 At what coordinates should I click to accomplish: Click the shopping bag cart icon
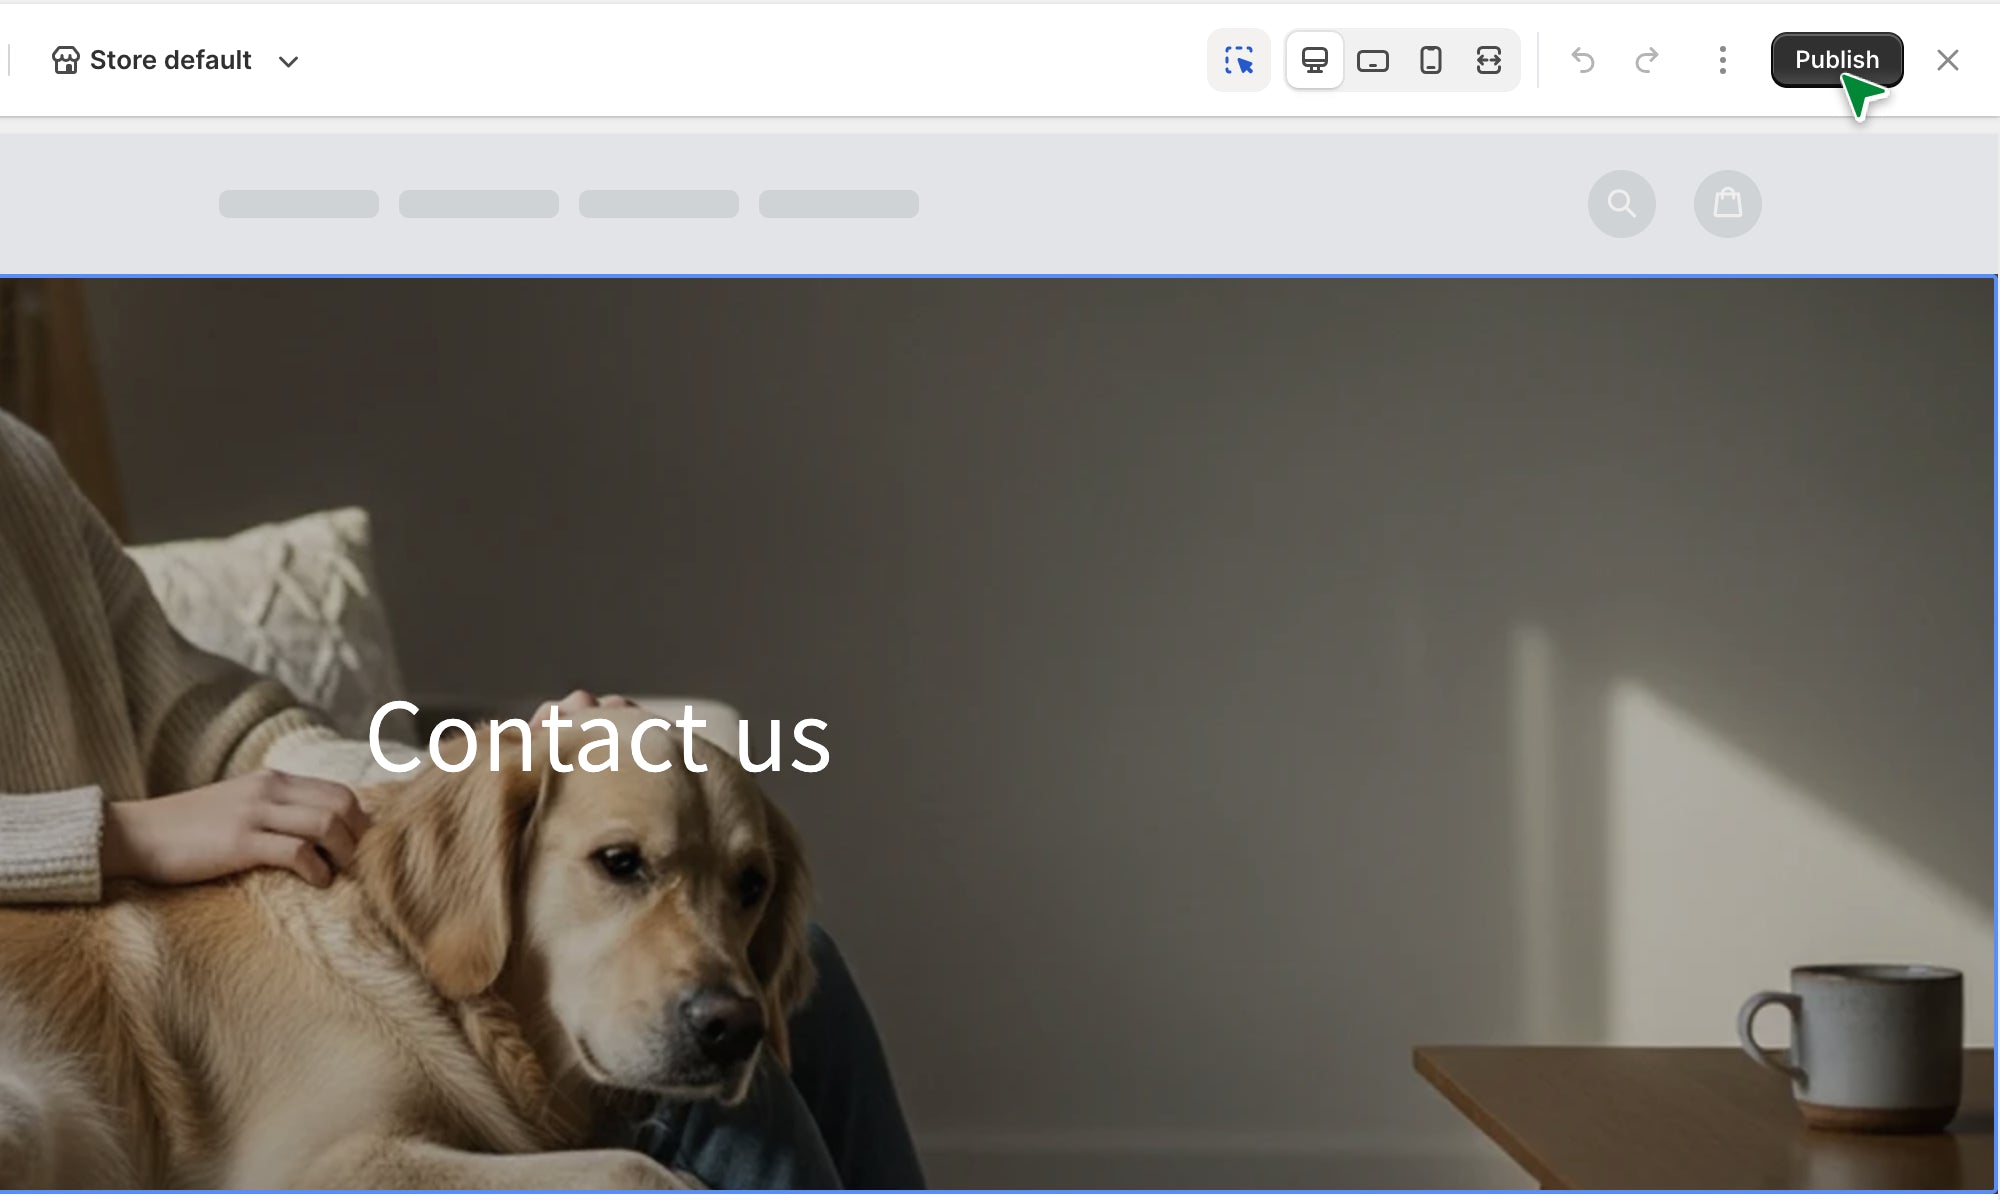(1728, 204)
